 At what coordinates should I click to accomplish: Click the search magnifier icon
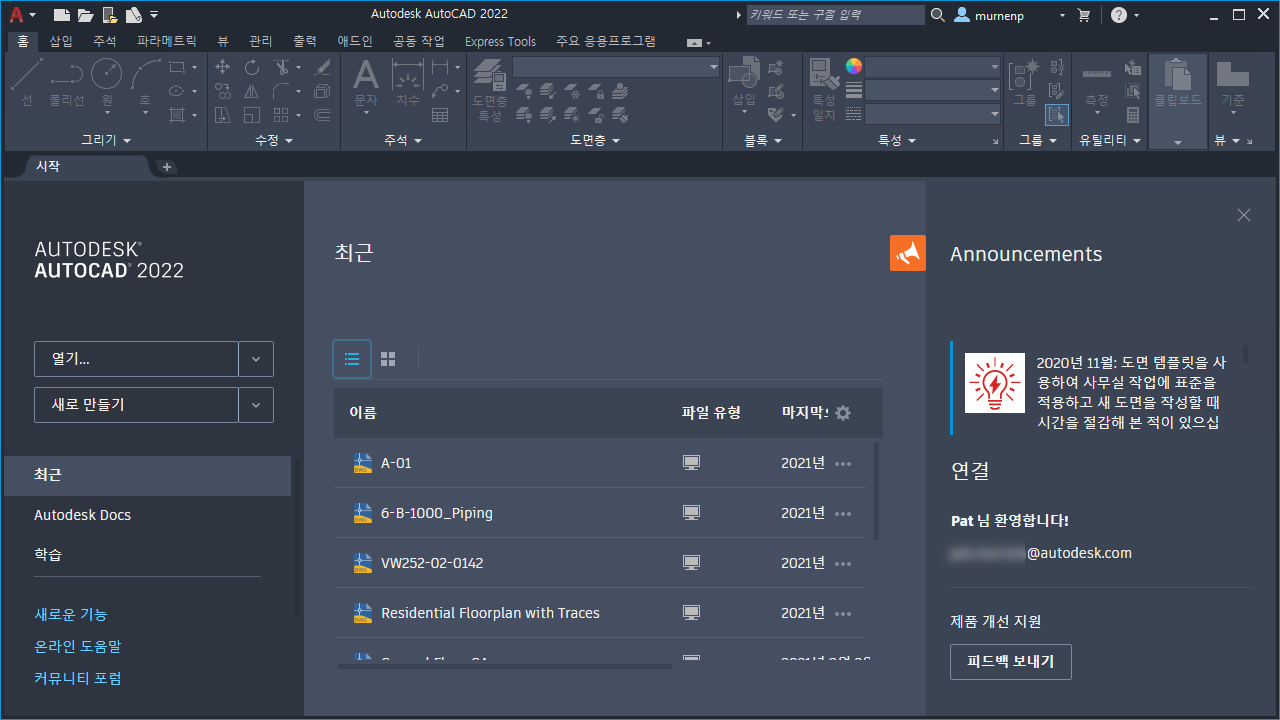(x=938, y=15)
